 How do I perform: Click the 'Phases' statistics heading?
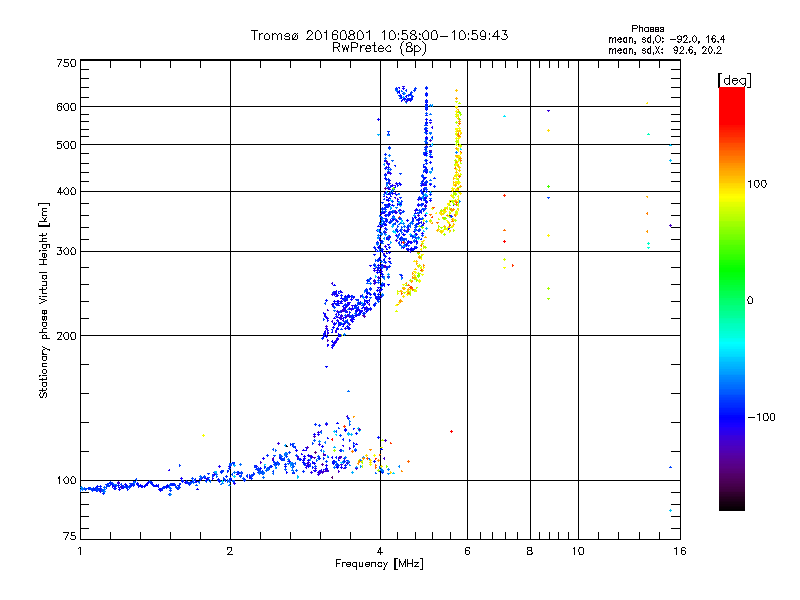click(x=647, y=29)
